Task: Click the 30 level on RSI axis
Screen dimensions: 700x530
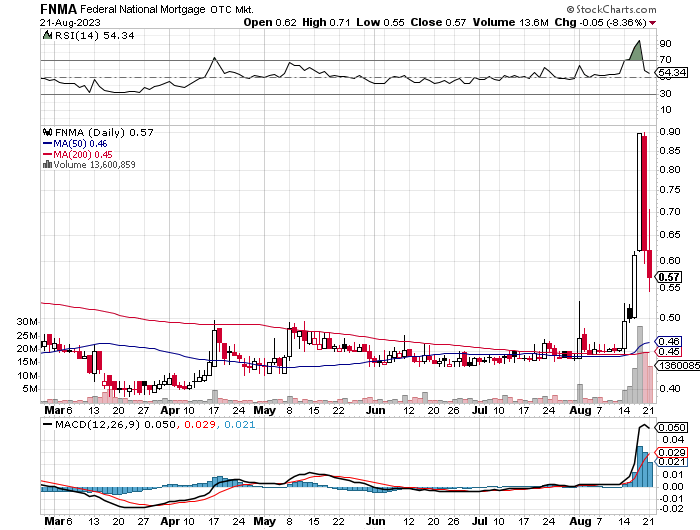Action: [665, 93]
